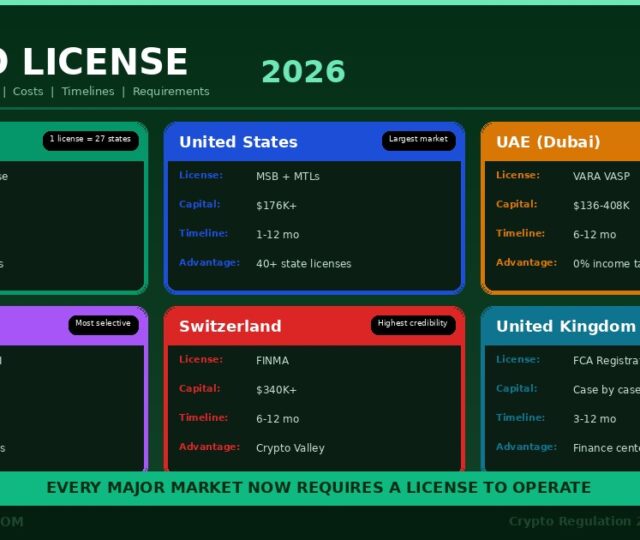Click '$176K+' capital value
Viewport: 640px width, 540px height.
pos(276,205)
